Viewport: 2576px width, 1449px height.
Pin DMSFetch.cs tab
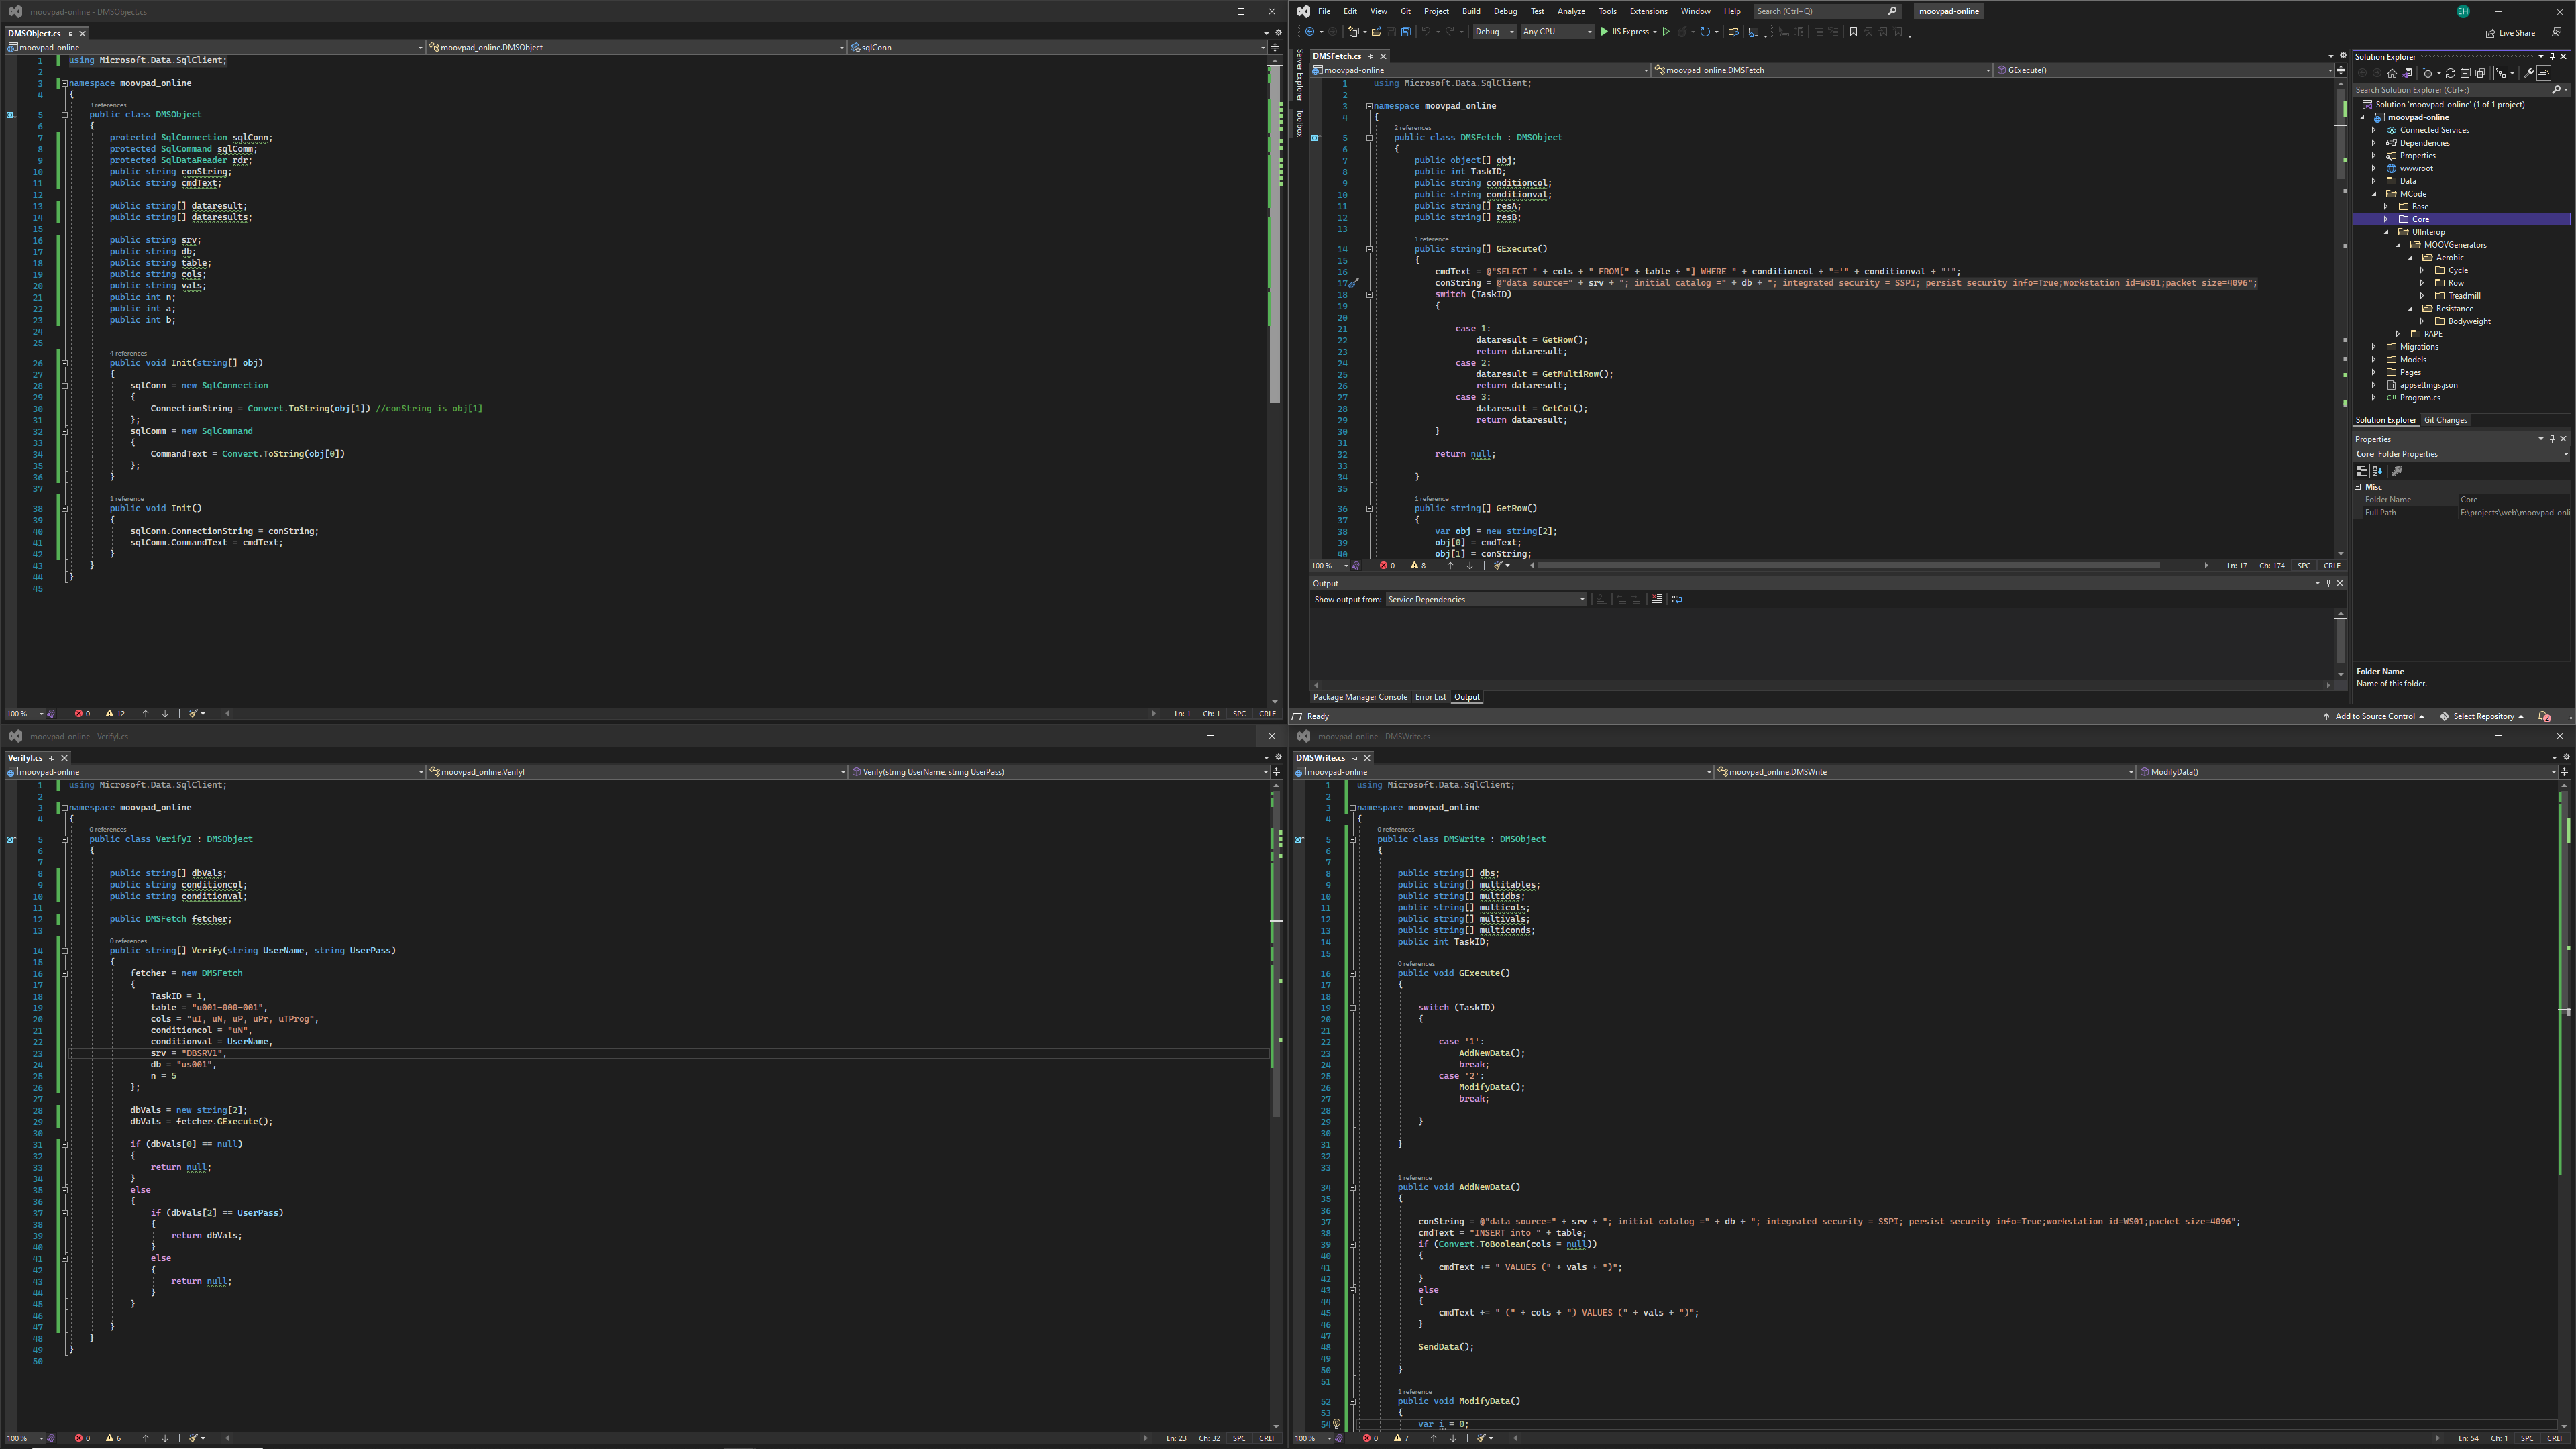click(1371, 56)
